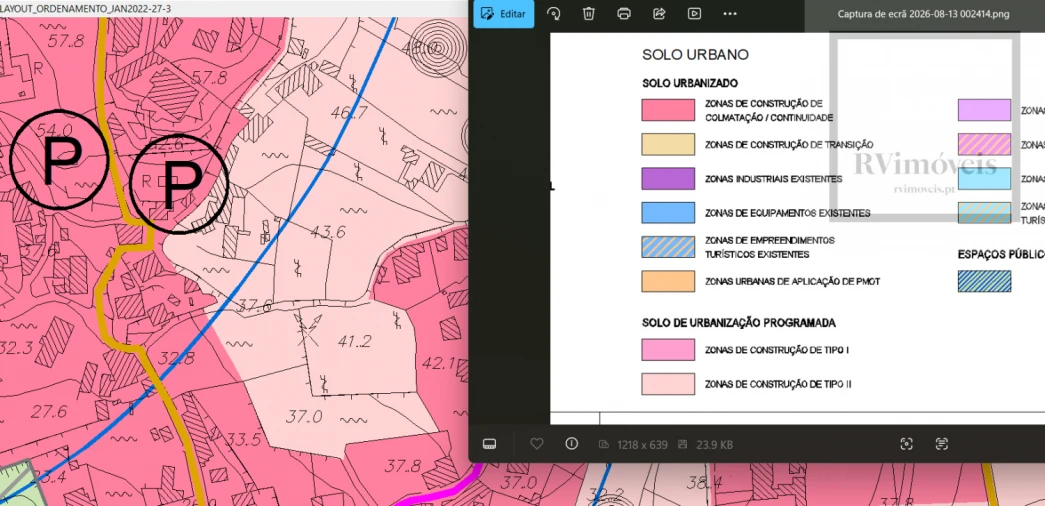Open the three-dots more options menu
The height and width of the screenshot is (506, 1045).
(x=730, y=13)
